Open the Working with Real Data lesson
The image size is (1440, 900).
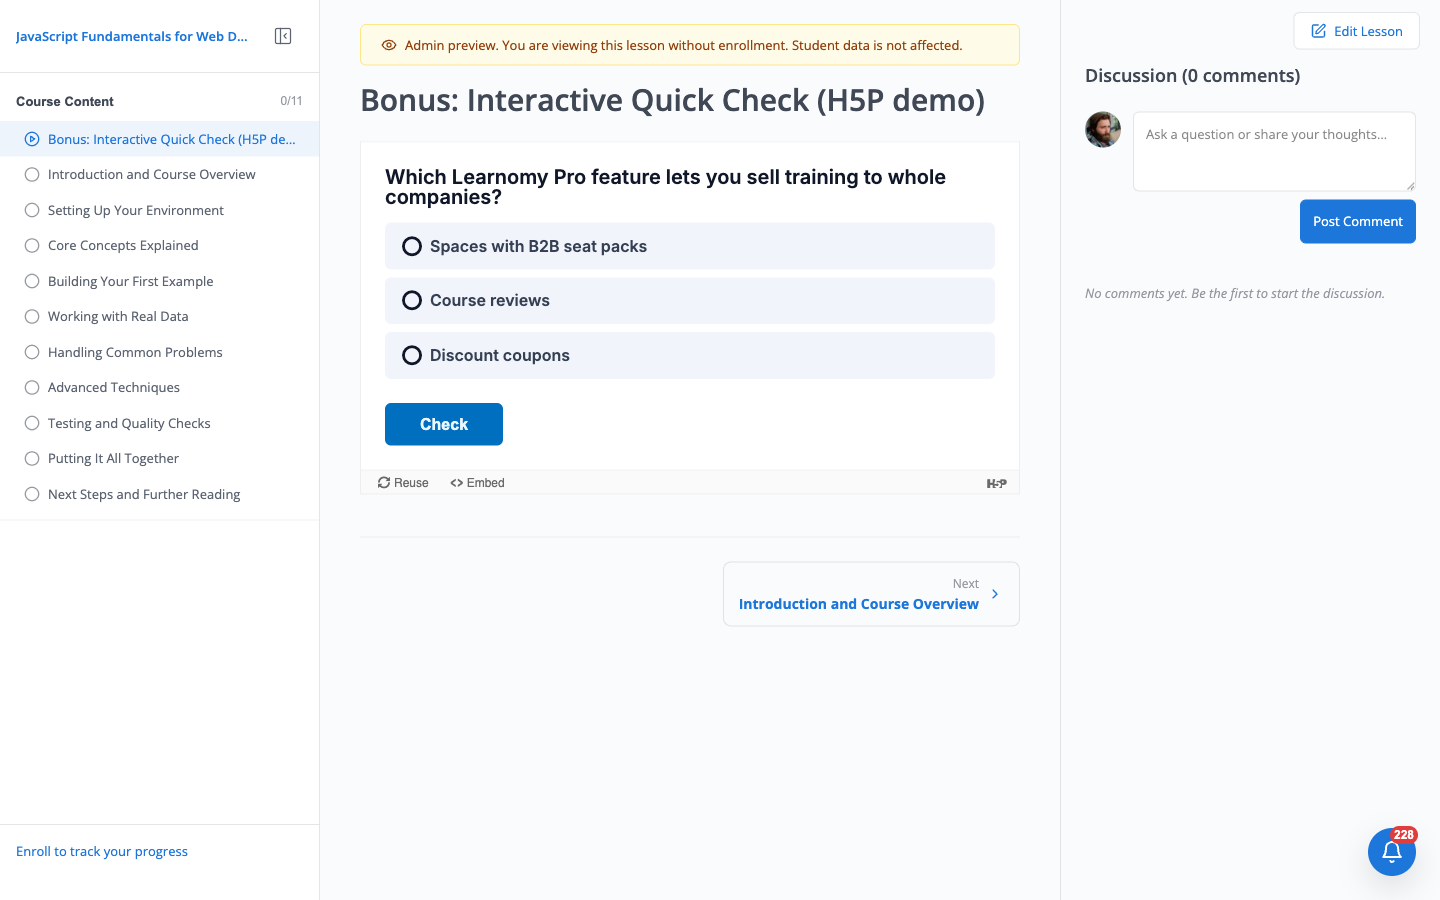(x=160, y=317)
